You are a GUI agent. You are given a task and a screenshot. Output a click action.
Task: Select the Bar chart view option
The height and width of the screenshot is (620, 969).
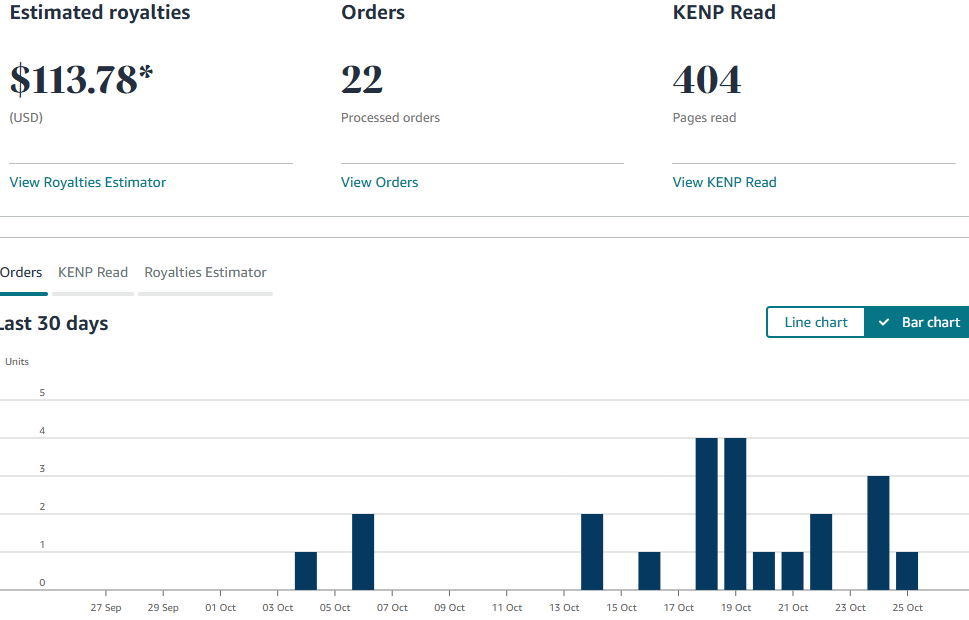(x=917, y=322)
